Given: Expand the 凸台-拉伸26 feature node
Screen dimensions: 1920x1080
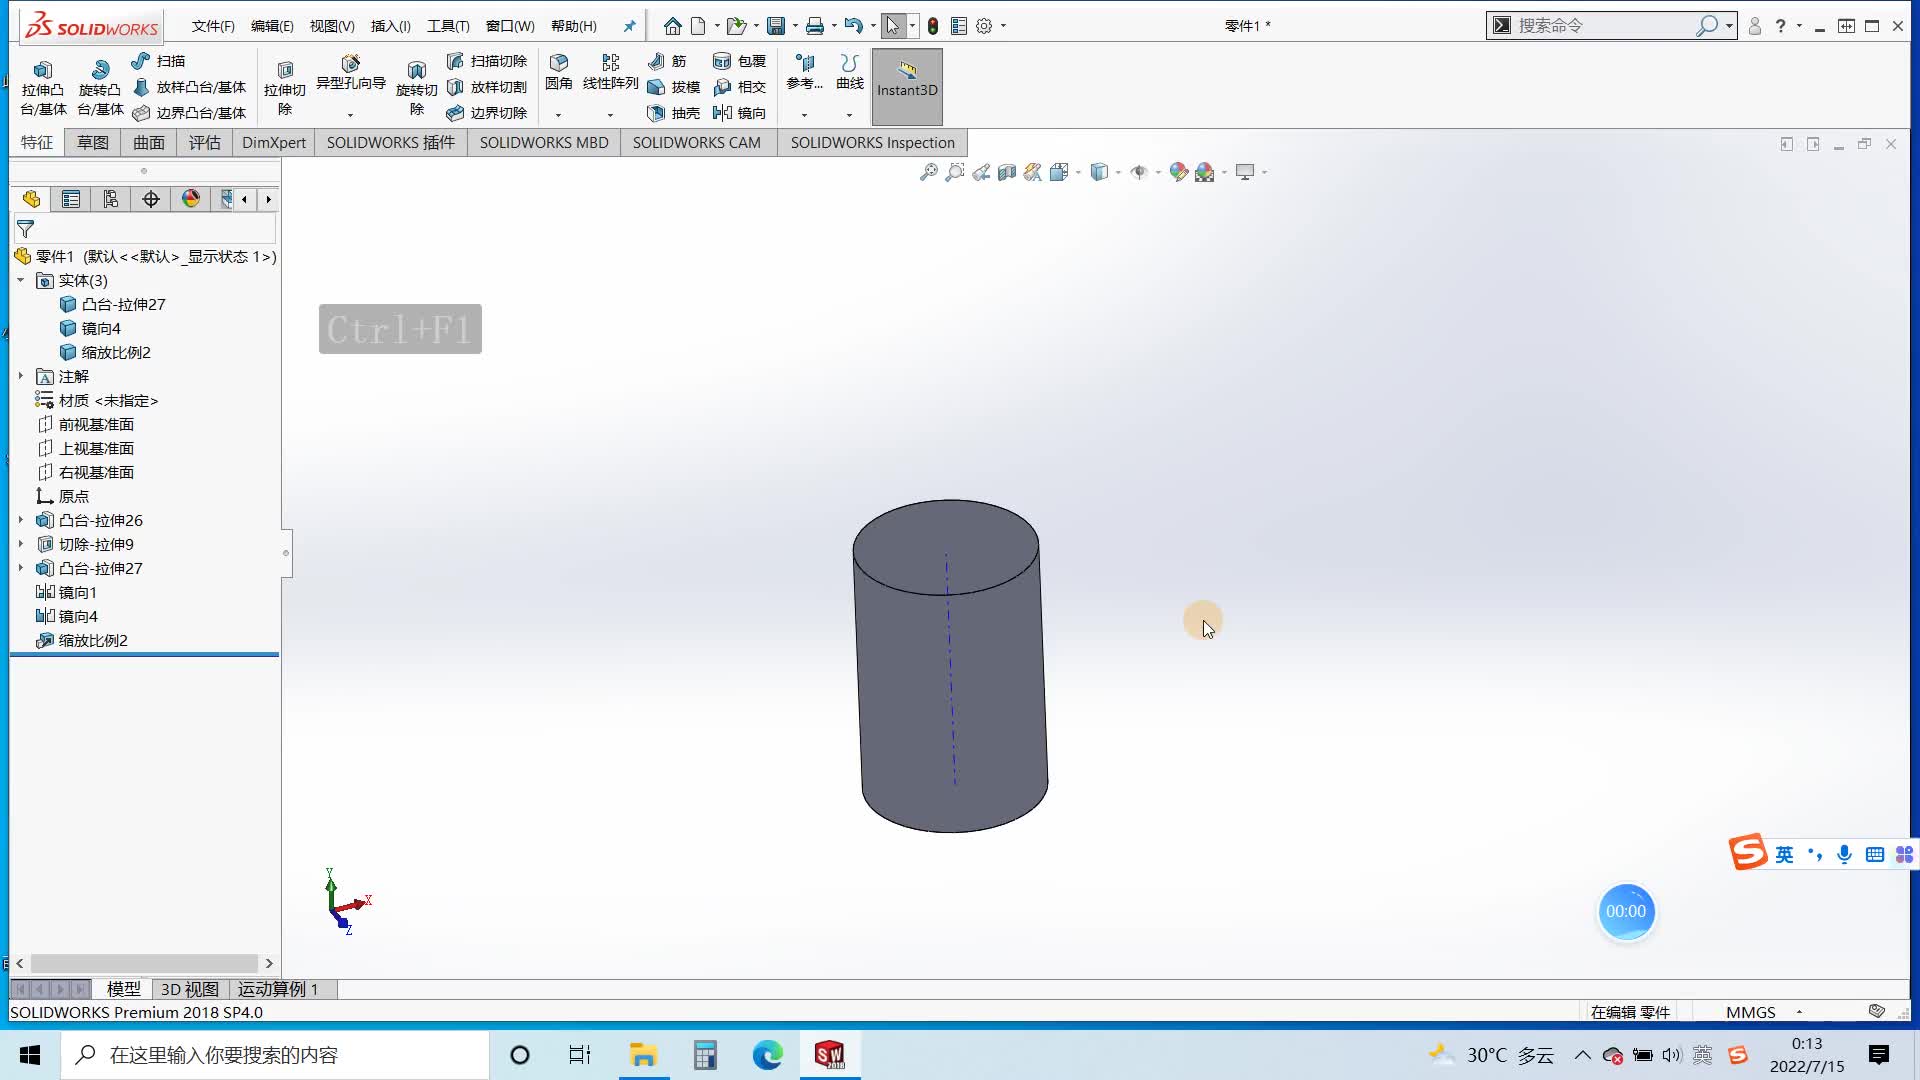Looking at the screenshot, I should pyautogui.click(x=20, y=521).
